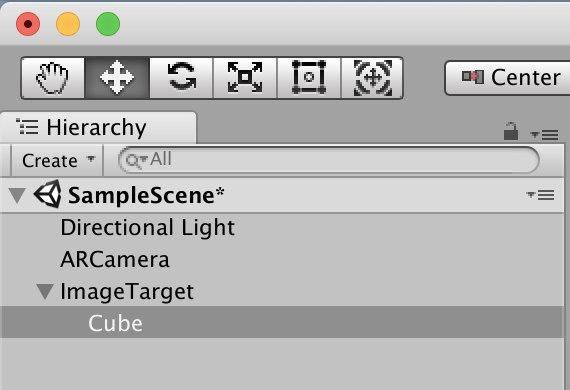Toggle the Hierarchy panel lock
Image resolution: width=570 pixels, height=390 pixels.
[511, 131]
